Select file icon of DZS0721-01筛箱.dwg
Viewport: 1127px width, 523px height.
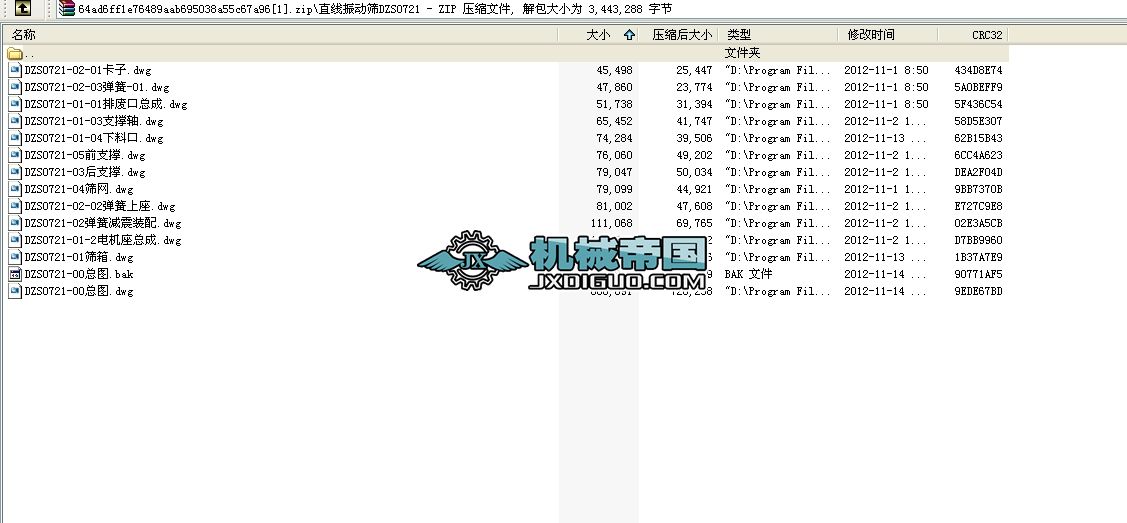pos(15,257)
